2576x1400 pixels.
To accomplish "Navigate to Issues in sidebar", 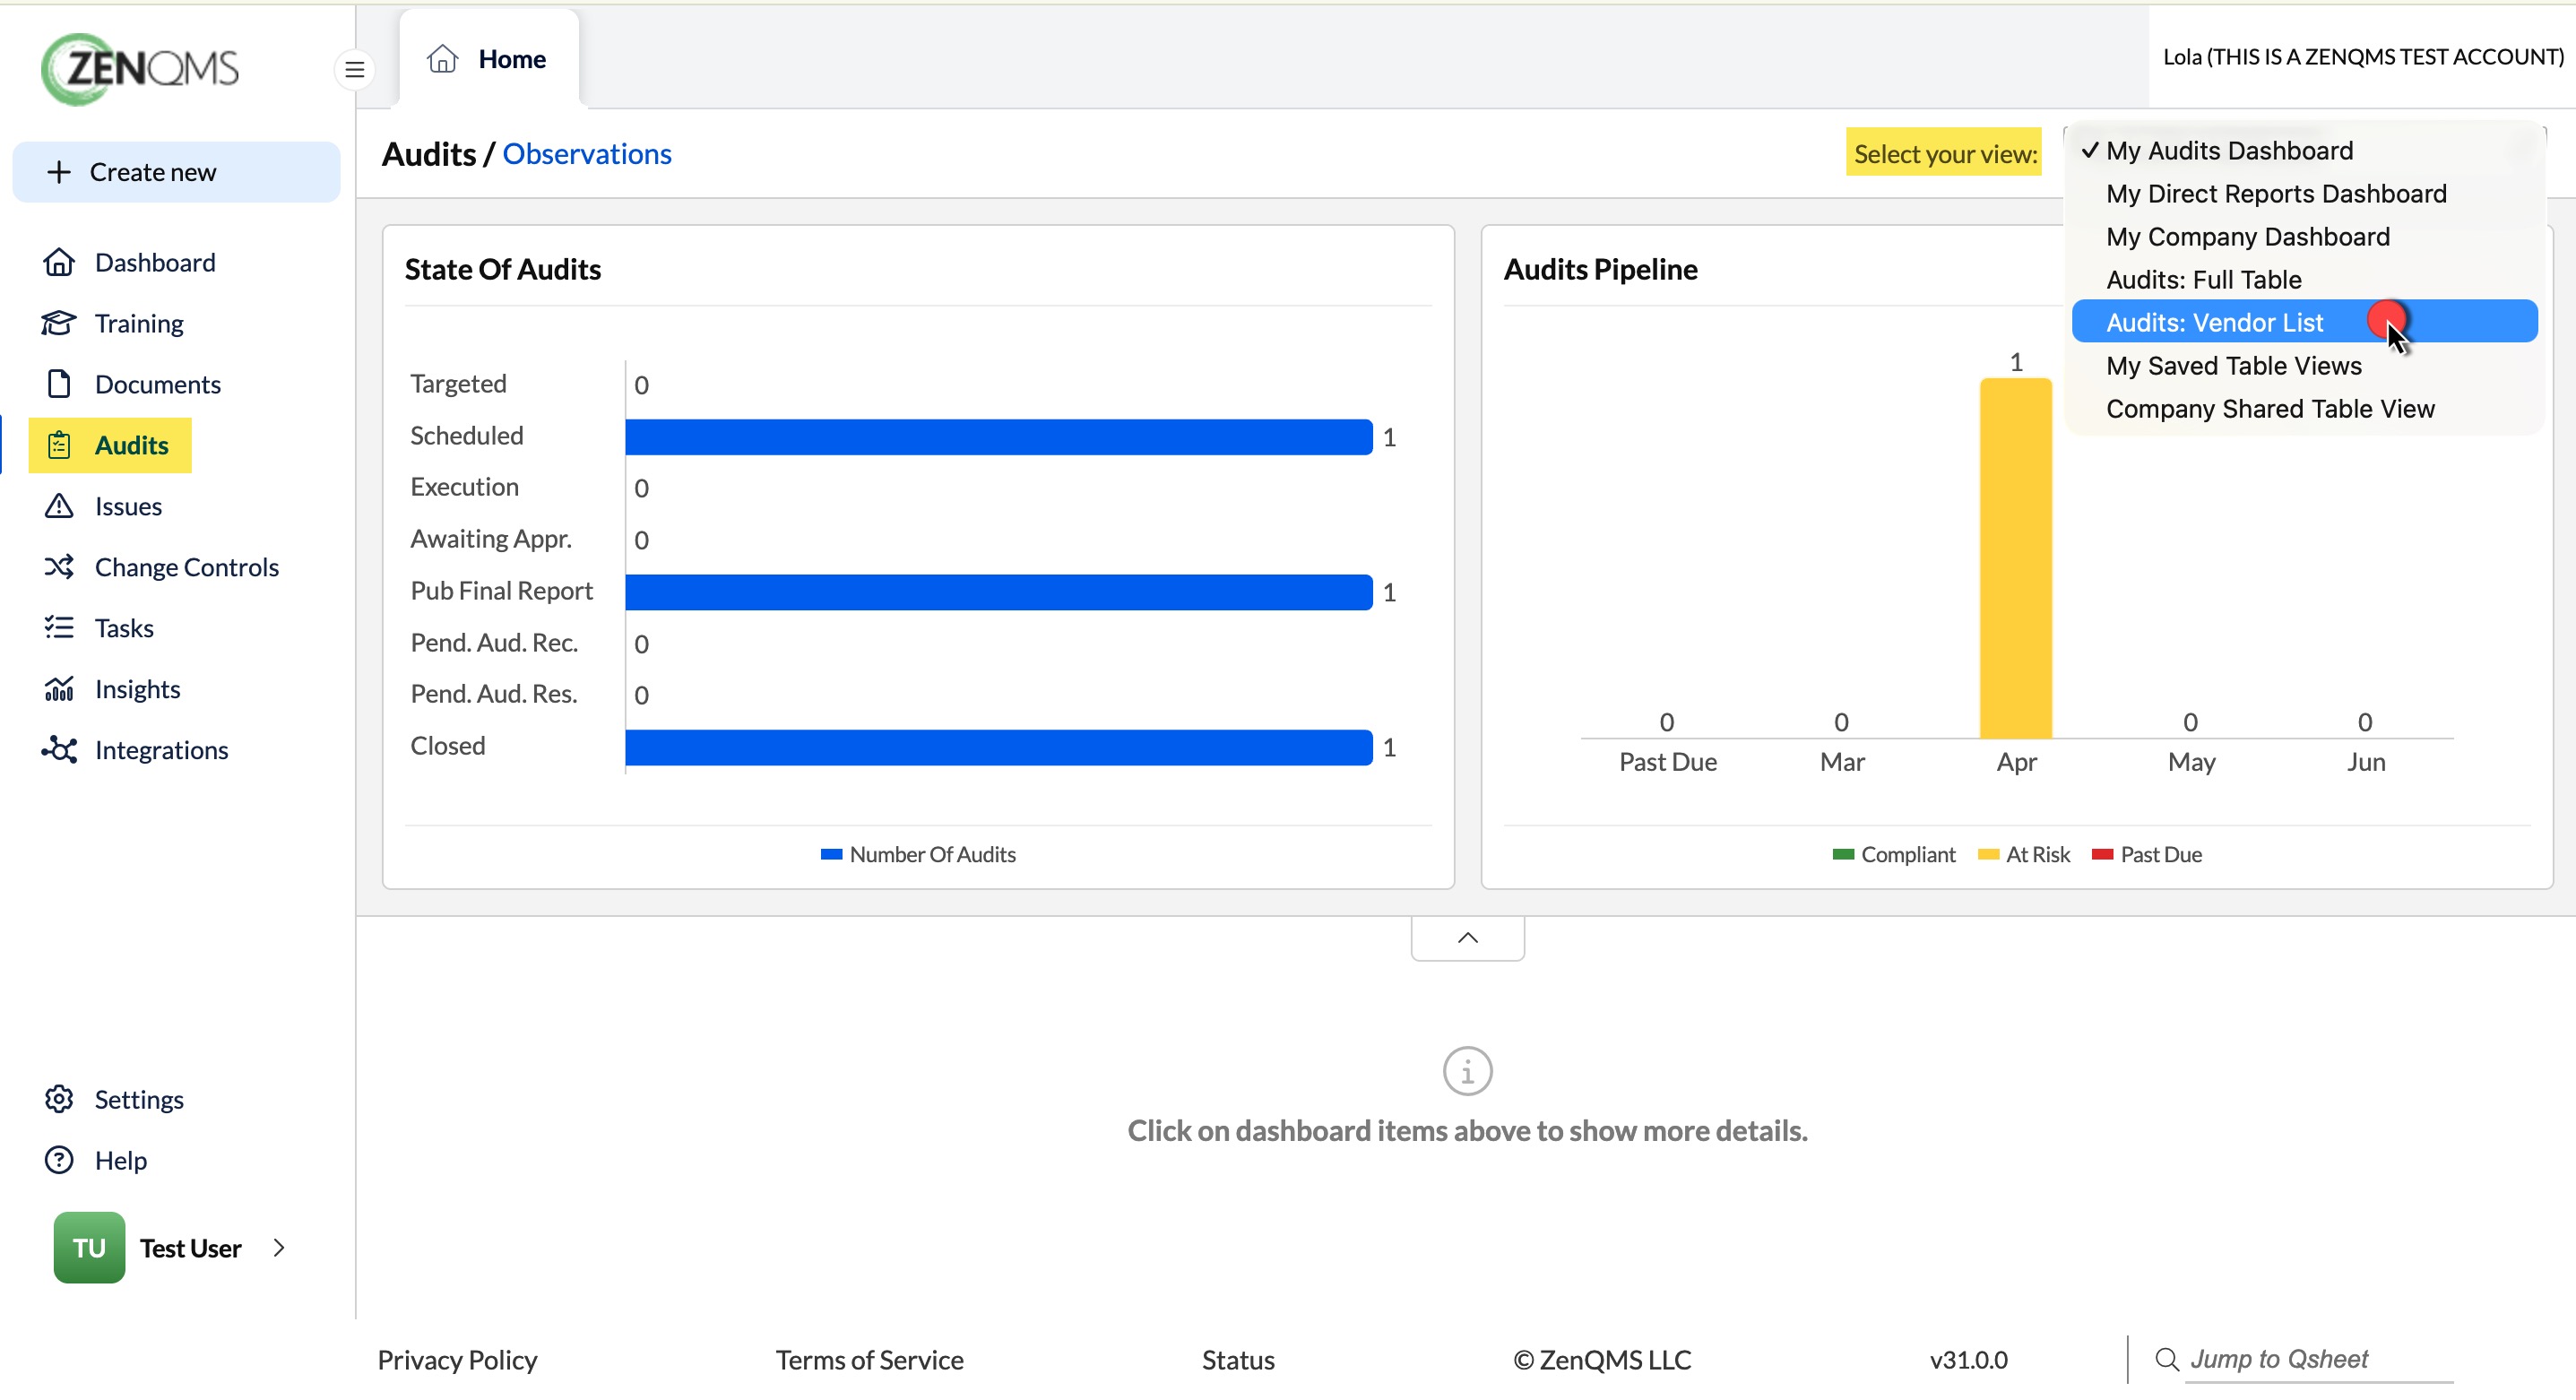I will [x=128, y=506].
